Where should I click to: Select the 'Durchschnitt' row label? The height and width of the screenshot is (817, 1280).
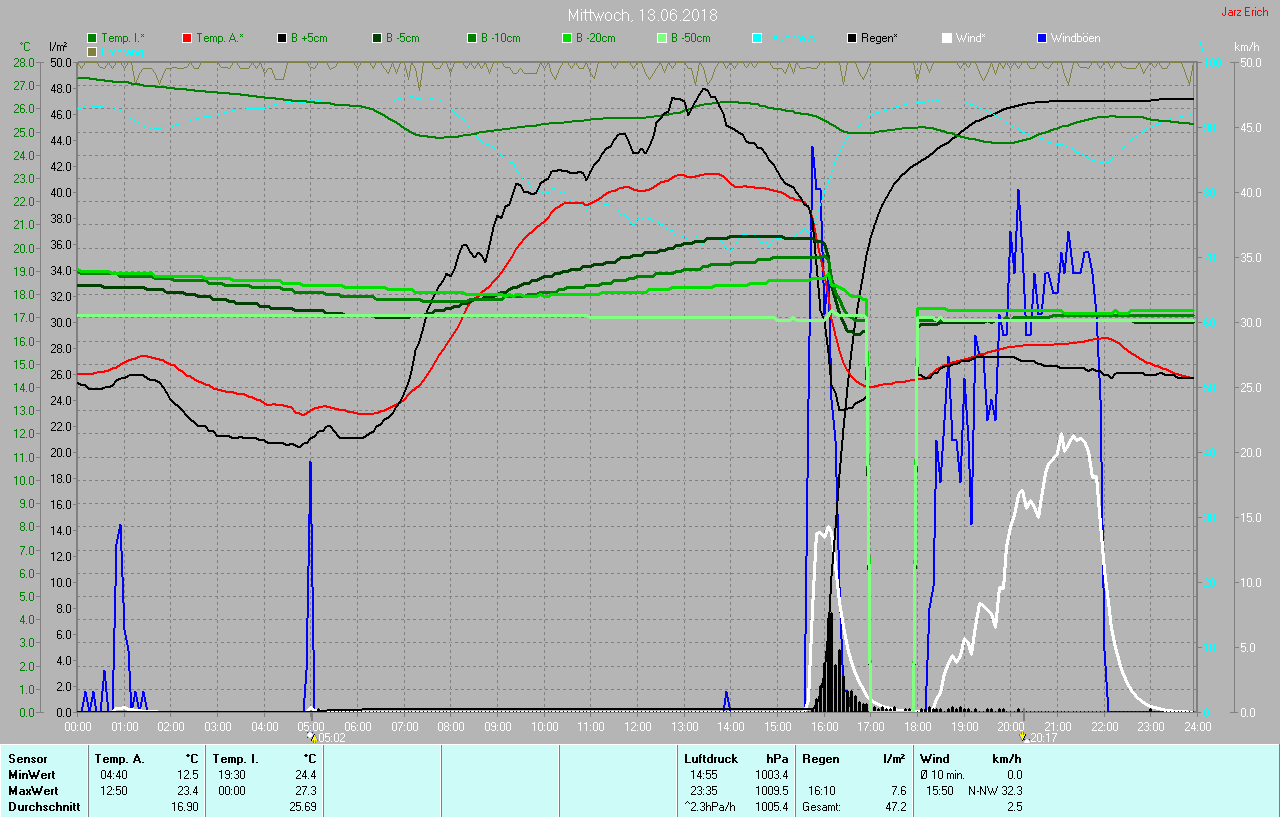[44, 807]
